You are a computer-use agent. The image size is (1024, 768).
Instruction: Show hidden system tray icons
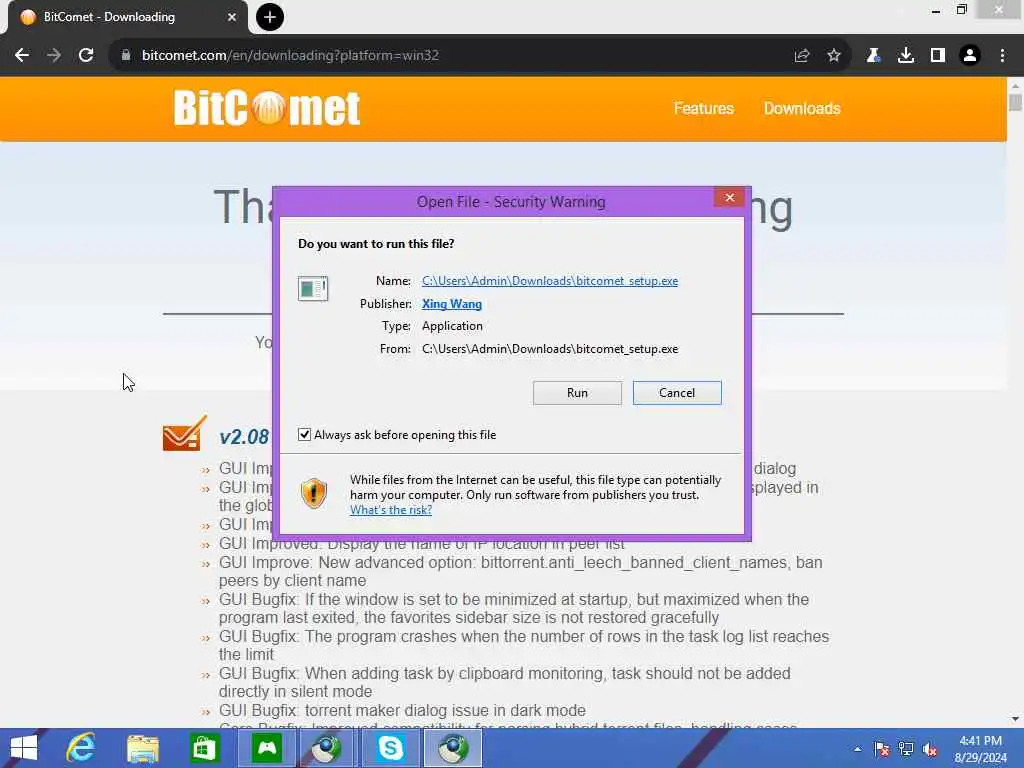click(857, 749)
